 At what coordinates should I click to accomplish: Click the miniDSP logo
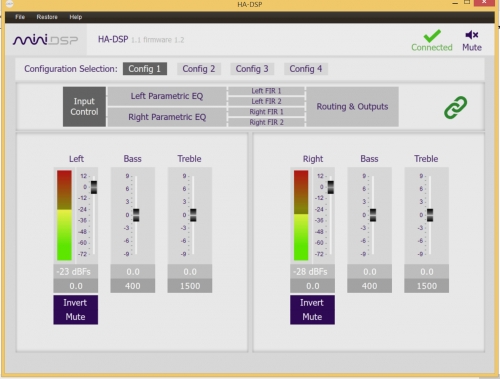45,40
